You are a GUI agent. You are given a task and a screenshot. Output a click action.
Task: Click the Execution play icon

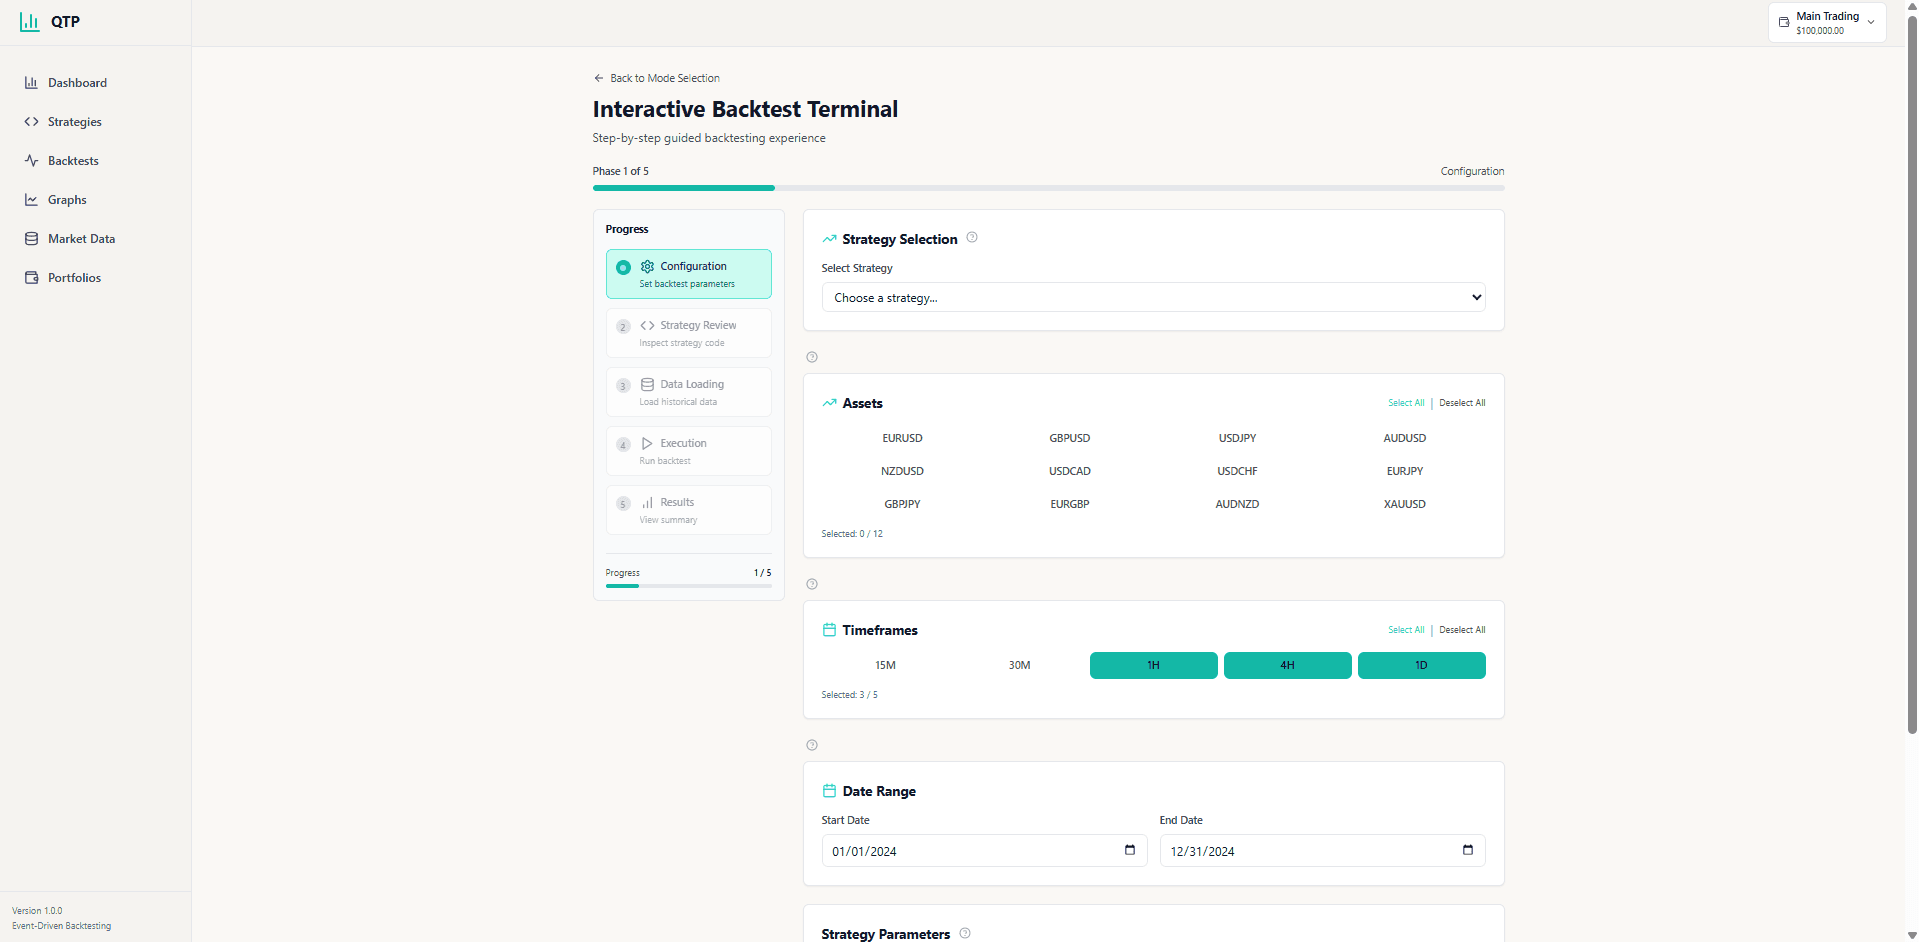point(647,443)
